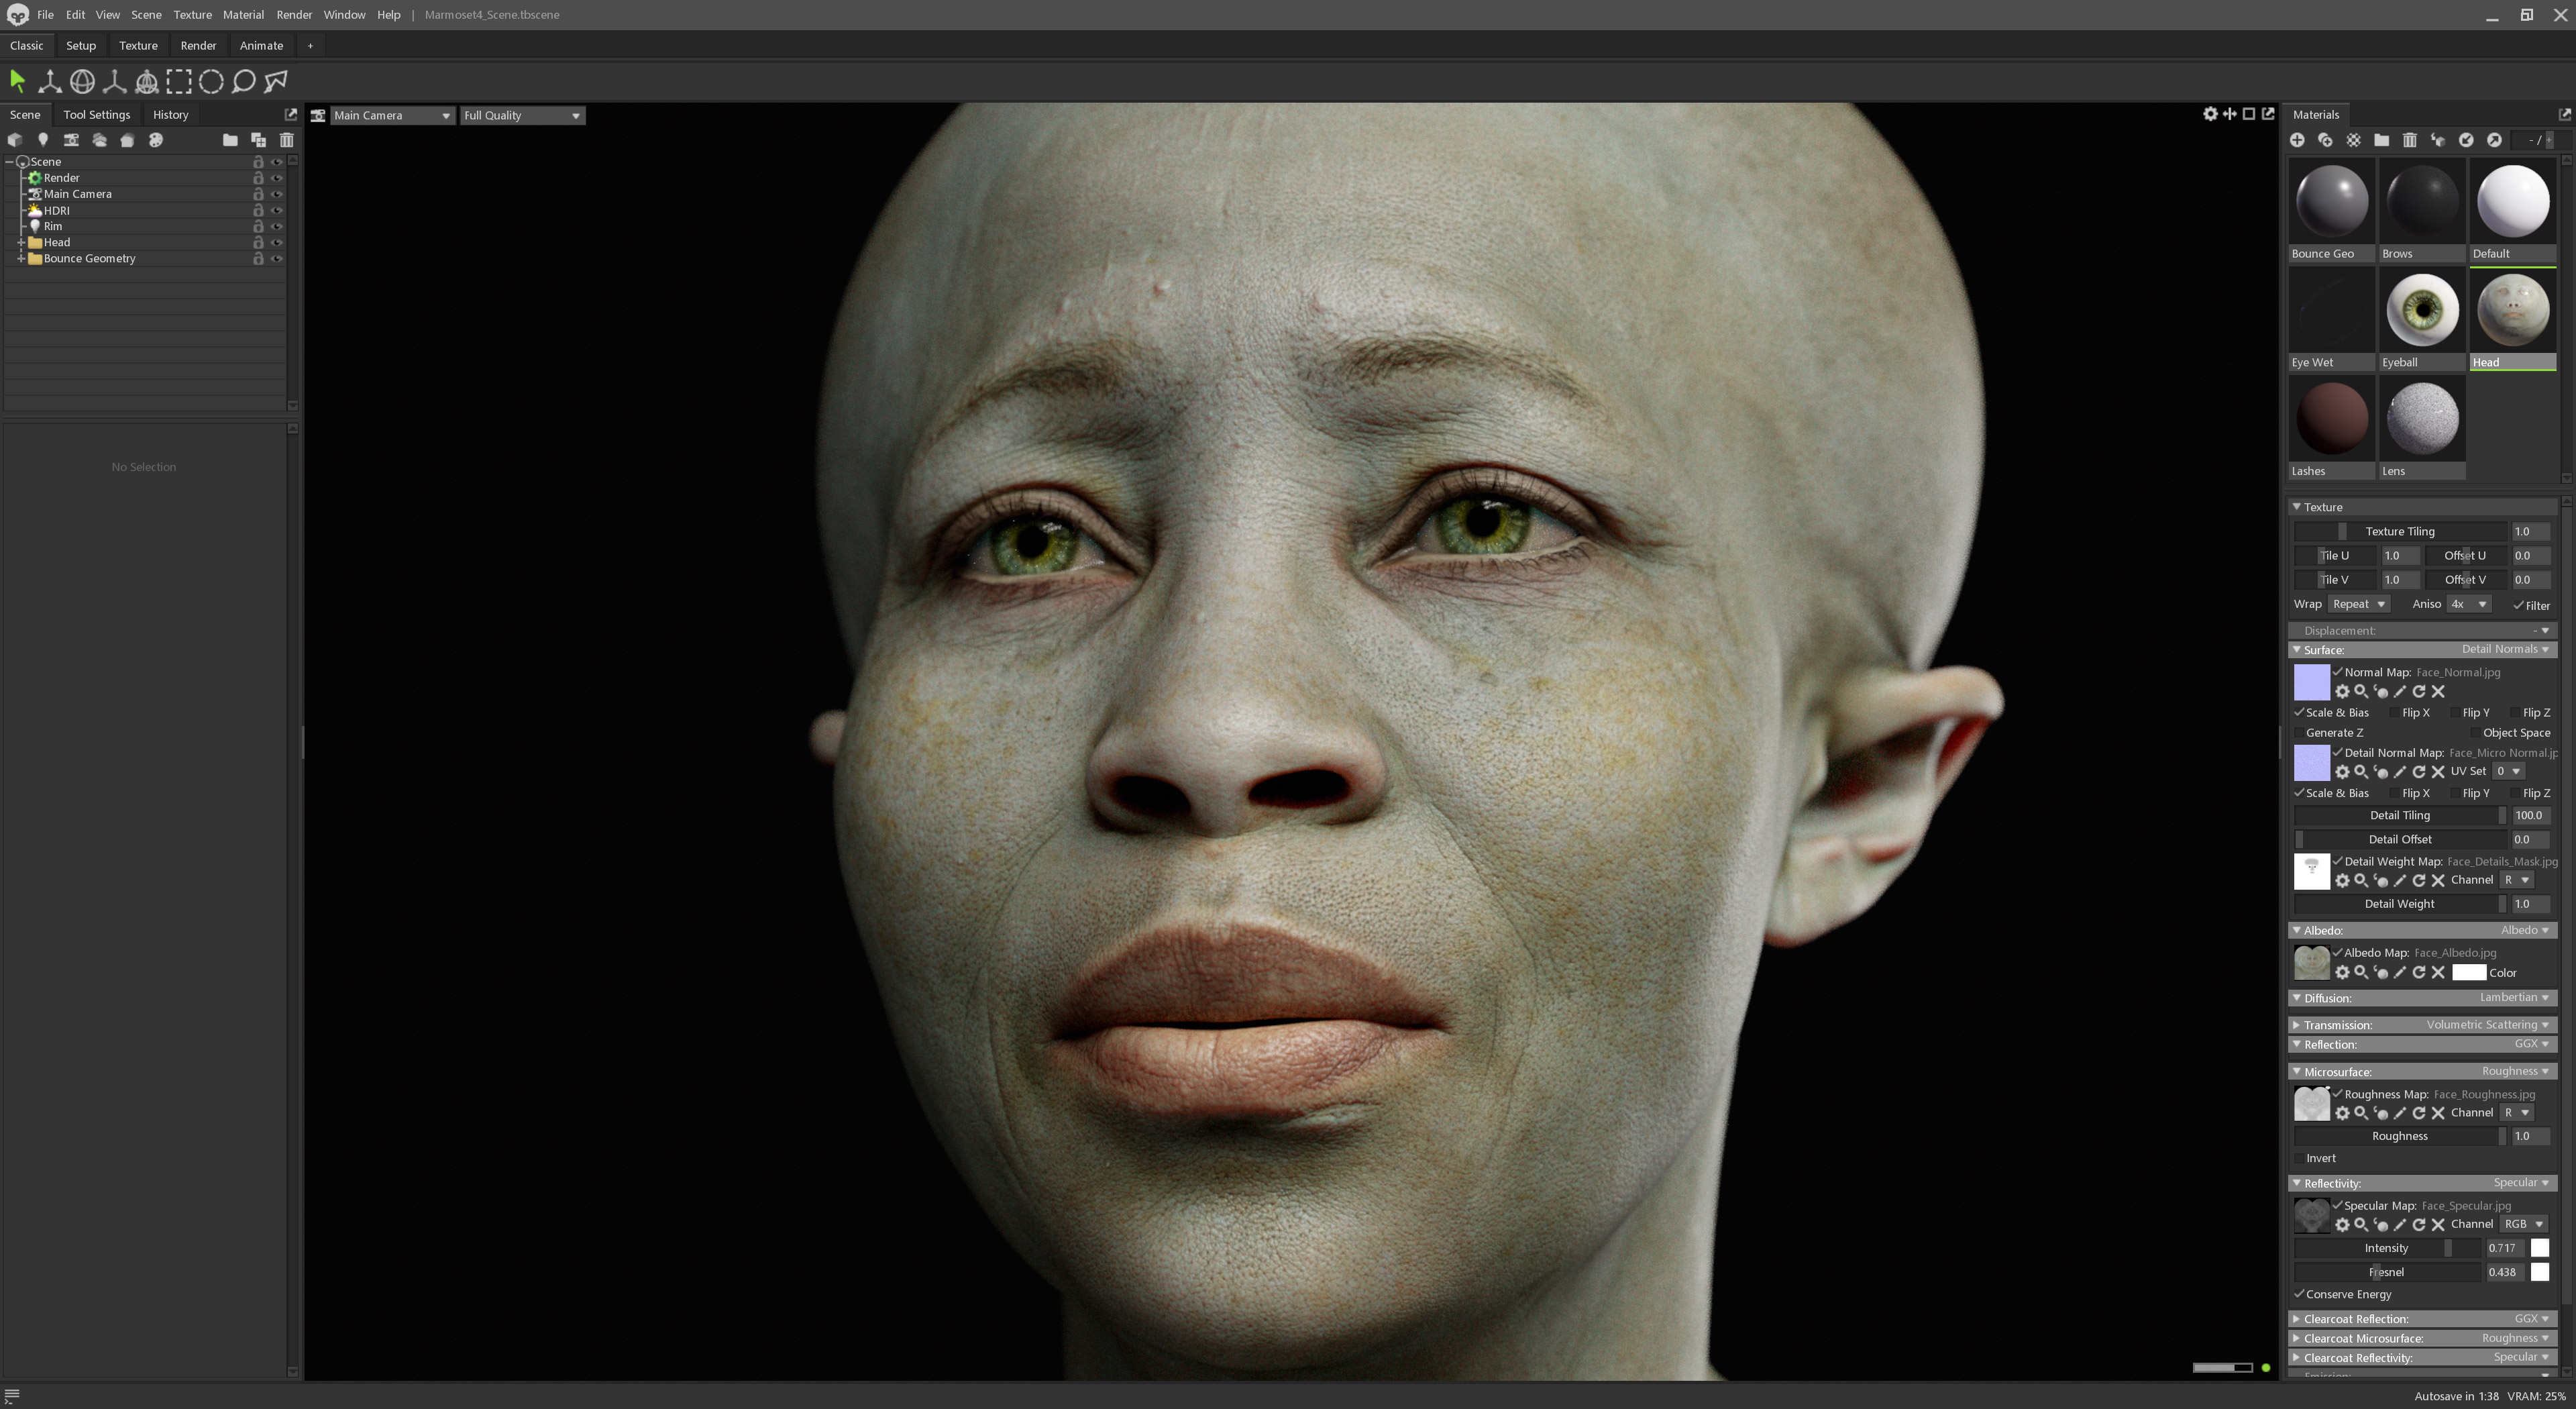
Task: Add a camera using the scene toolbar
Action: tap(71, 140)
